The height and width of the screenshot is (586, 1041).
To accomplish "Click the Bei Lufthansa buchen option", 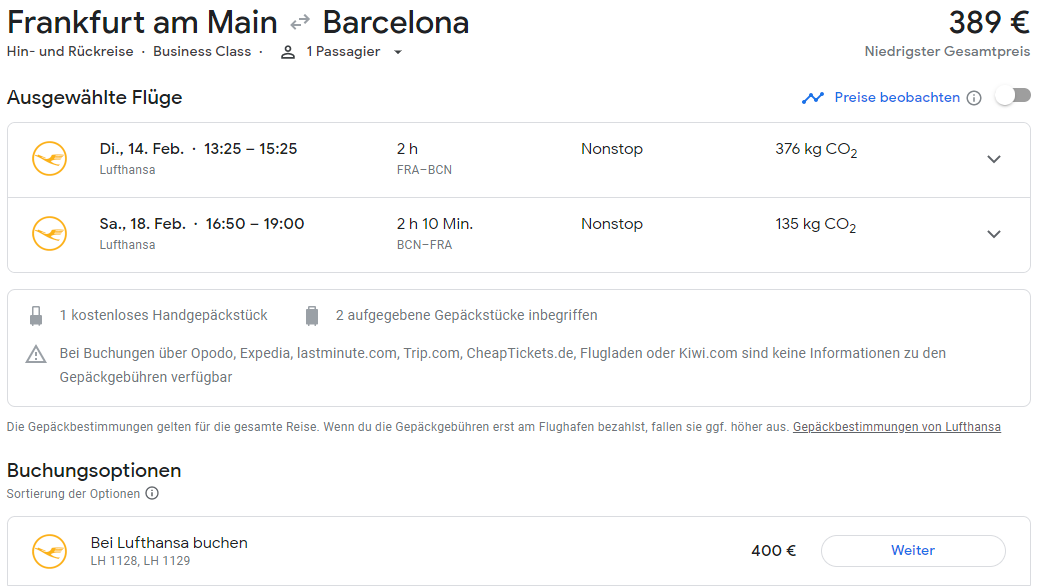I will pos(169,543).
